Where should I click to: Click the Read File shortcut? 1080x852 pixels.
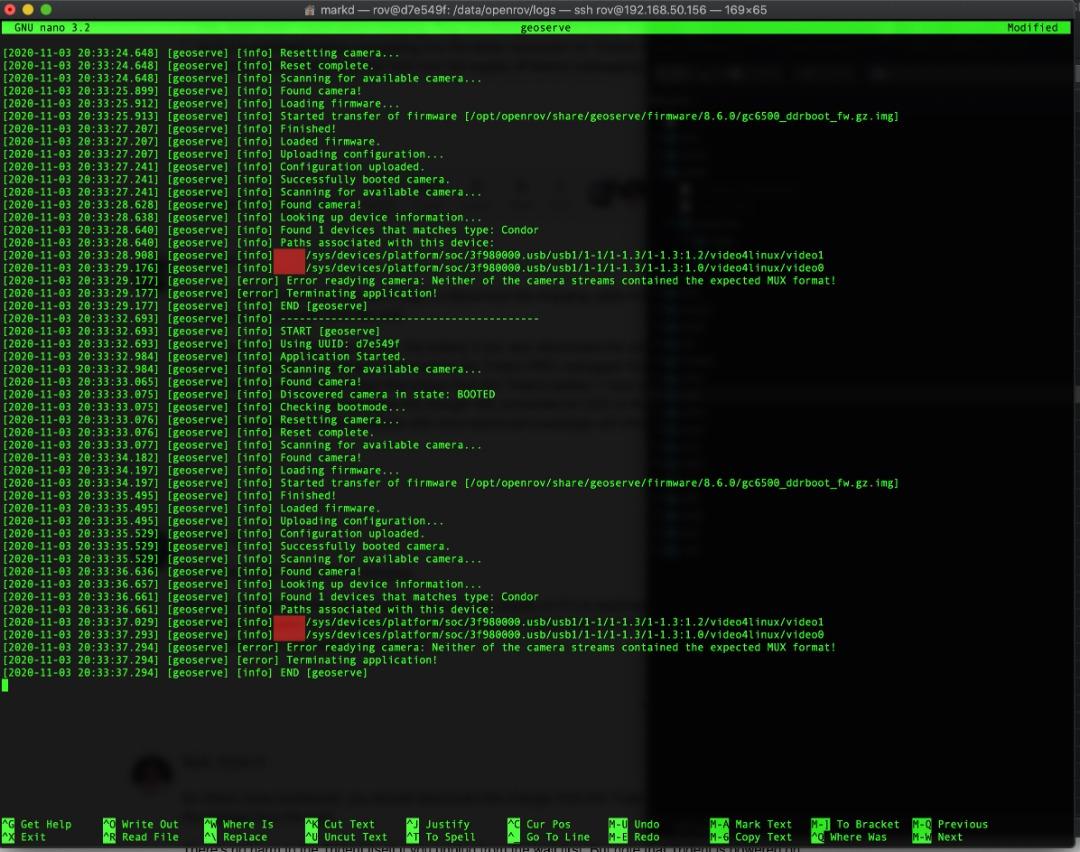(x=150, y=837)
